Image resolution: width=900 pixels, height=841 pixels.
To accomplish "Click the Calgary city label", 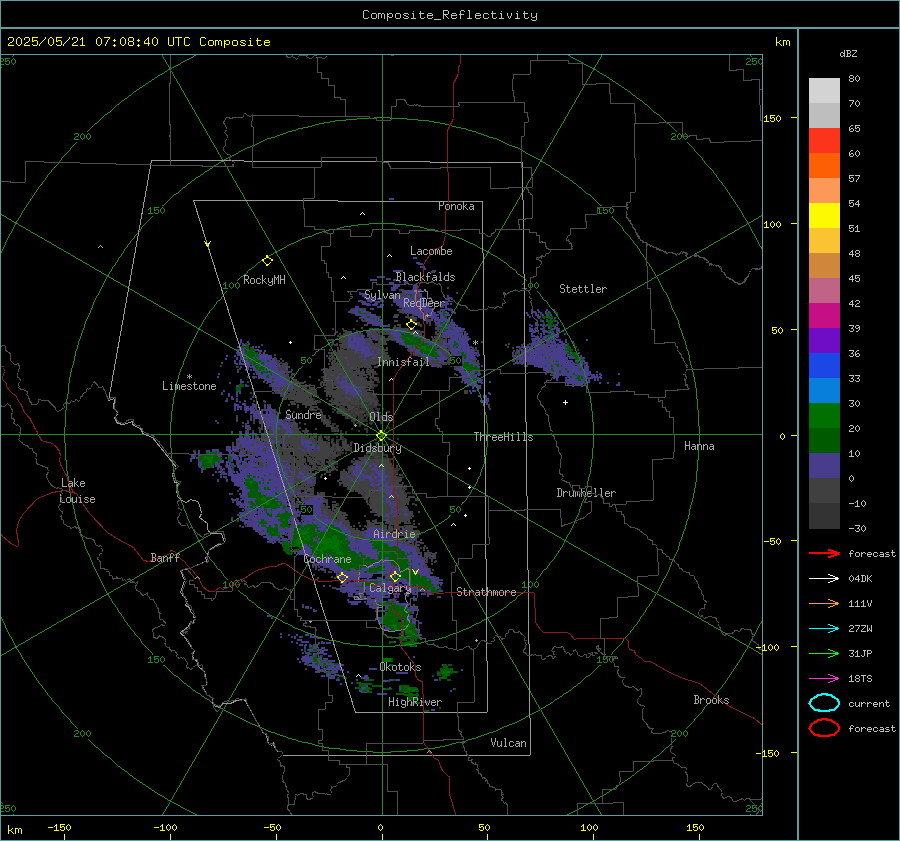I will click(390, 588).
